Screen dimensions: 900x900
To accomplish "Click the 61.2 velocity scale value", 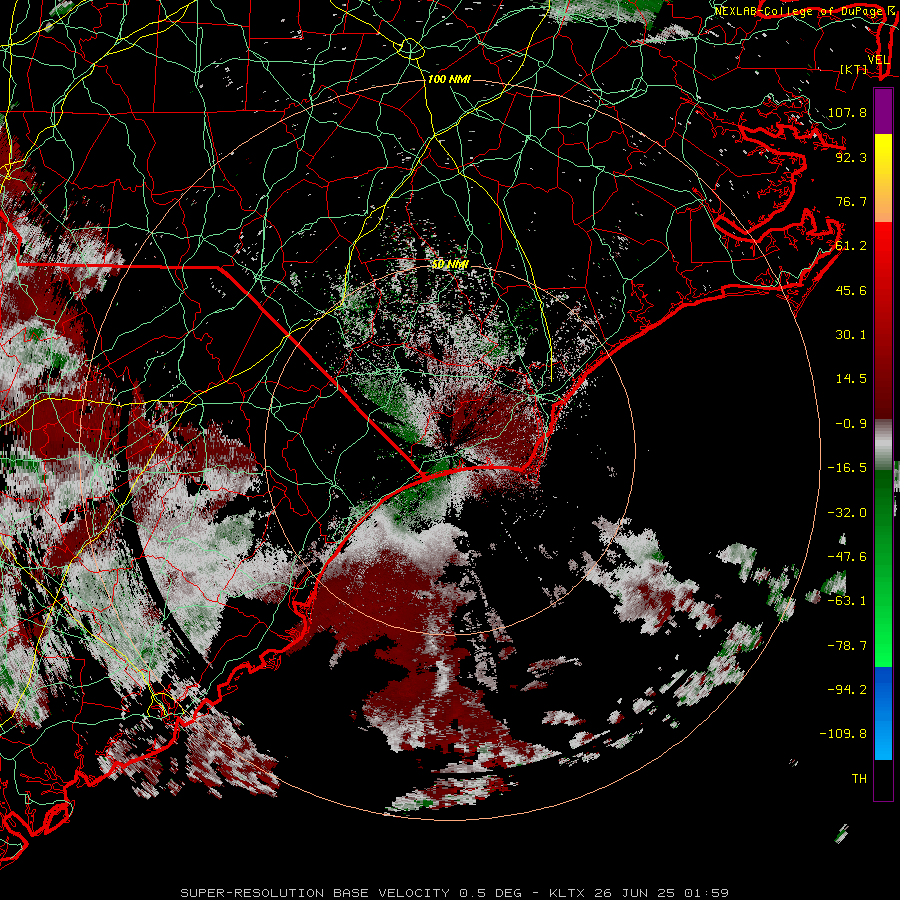I will click(851, 245).
